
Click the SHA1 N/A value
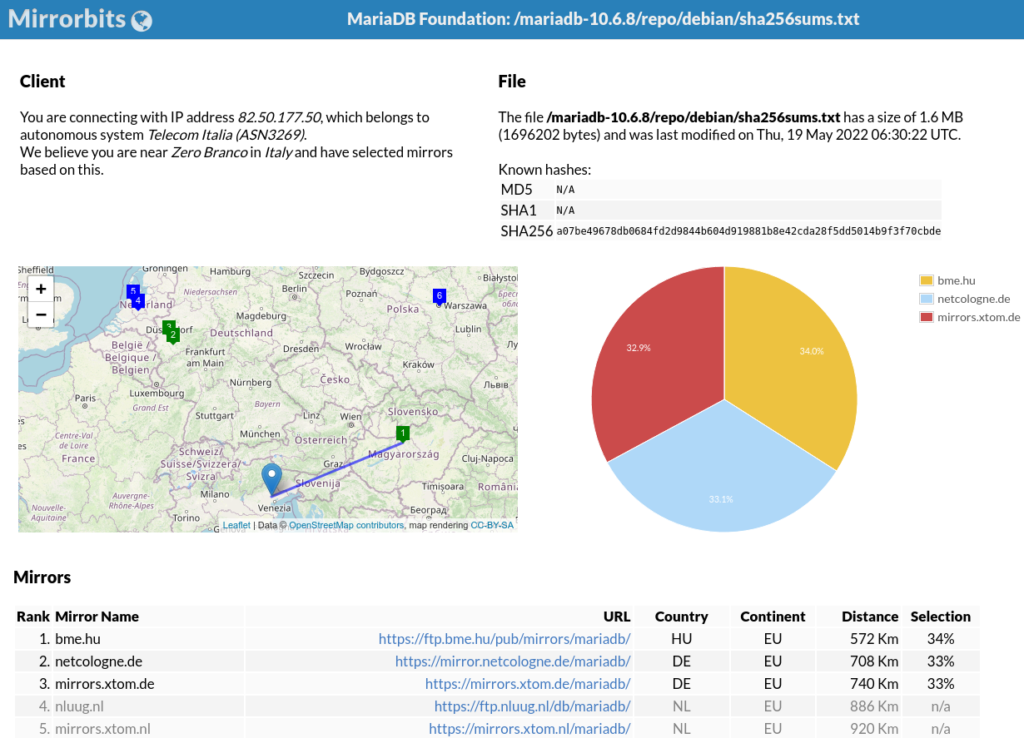click(566, 210)
